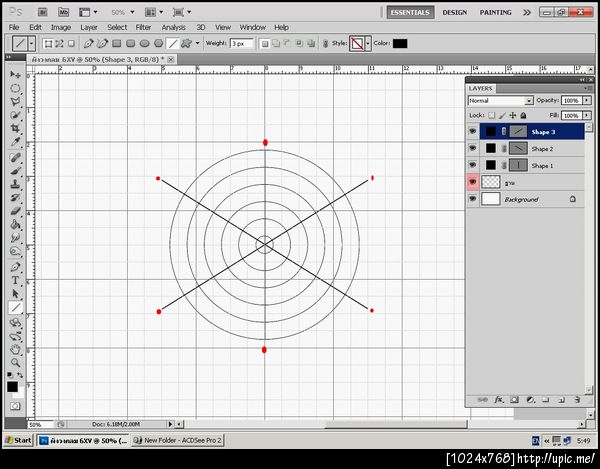Click the black Color swatch in options bar
The image size is (600, 469).
[x=400, y=44]
